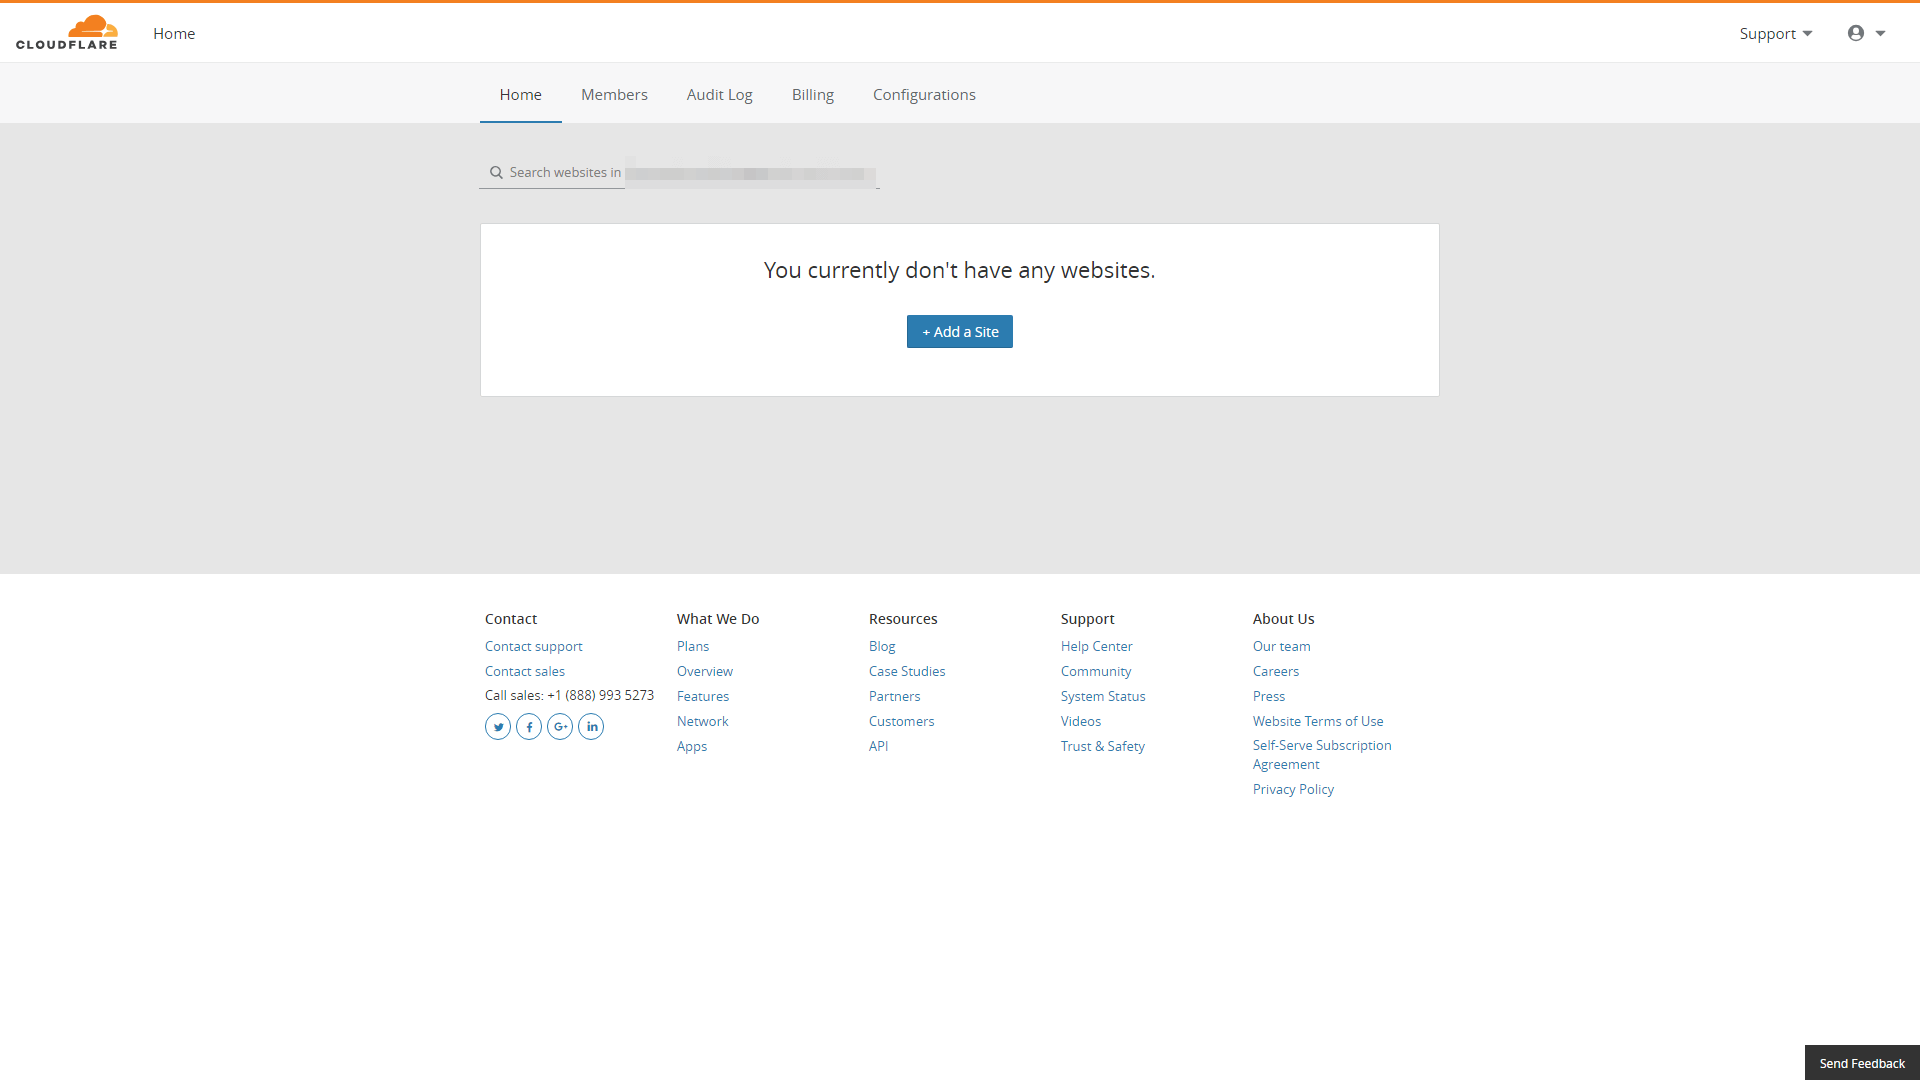Expand the user account menu
The image size is (1920, 1080).
[x=1865, y=32]
